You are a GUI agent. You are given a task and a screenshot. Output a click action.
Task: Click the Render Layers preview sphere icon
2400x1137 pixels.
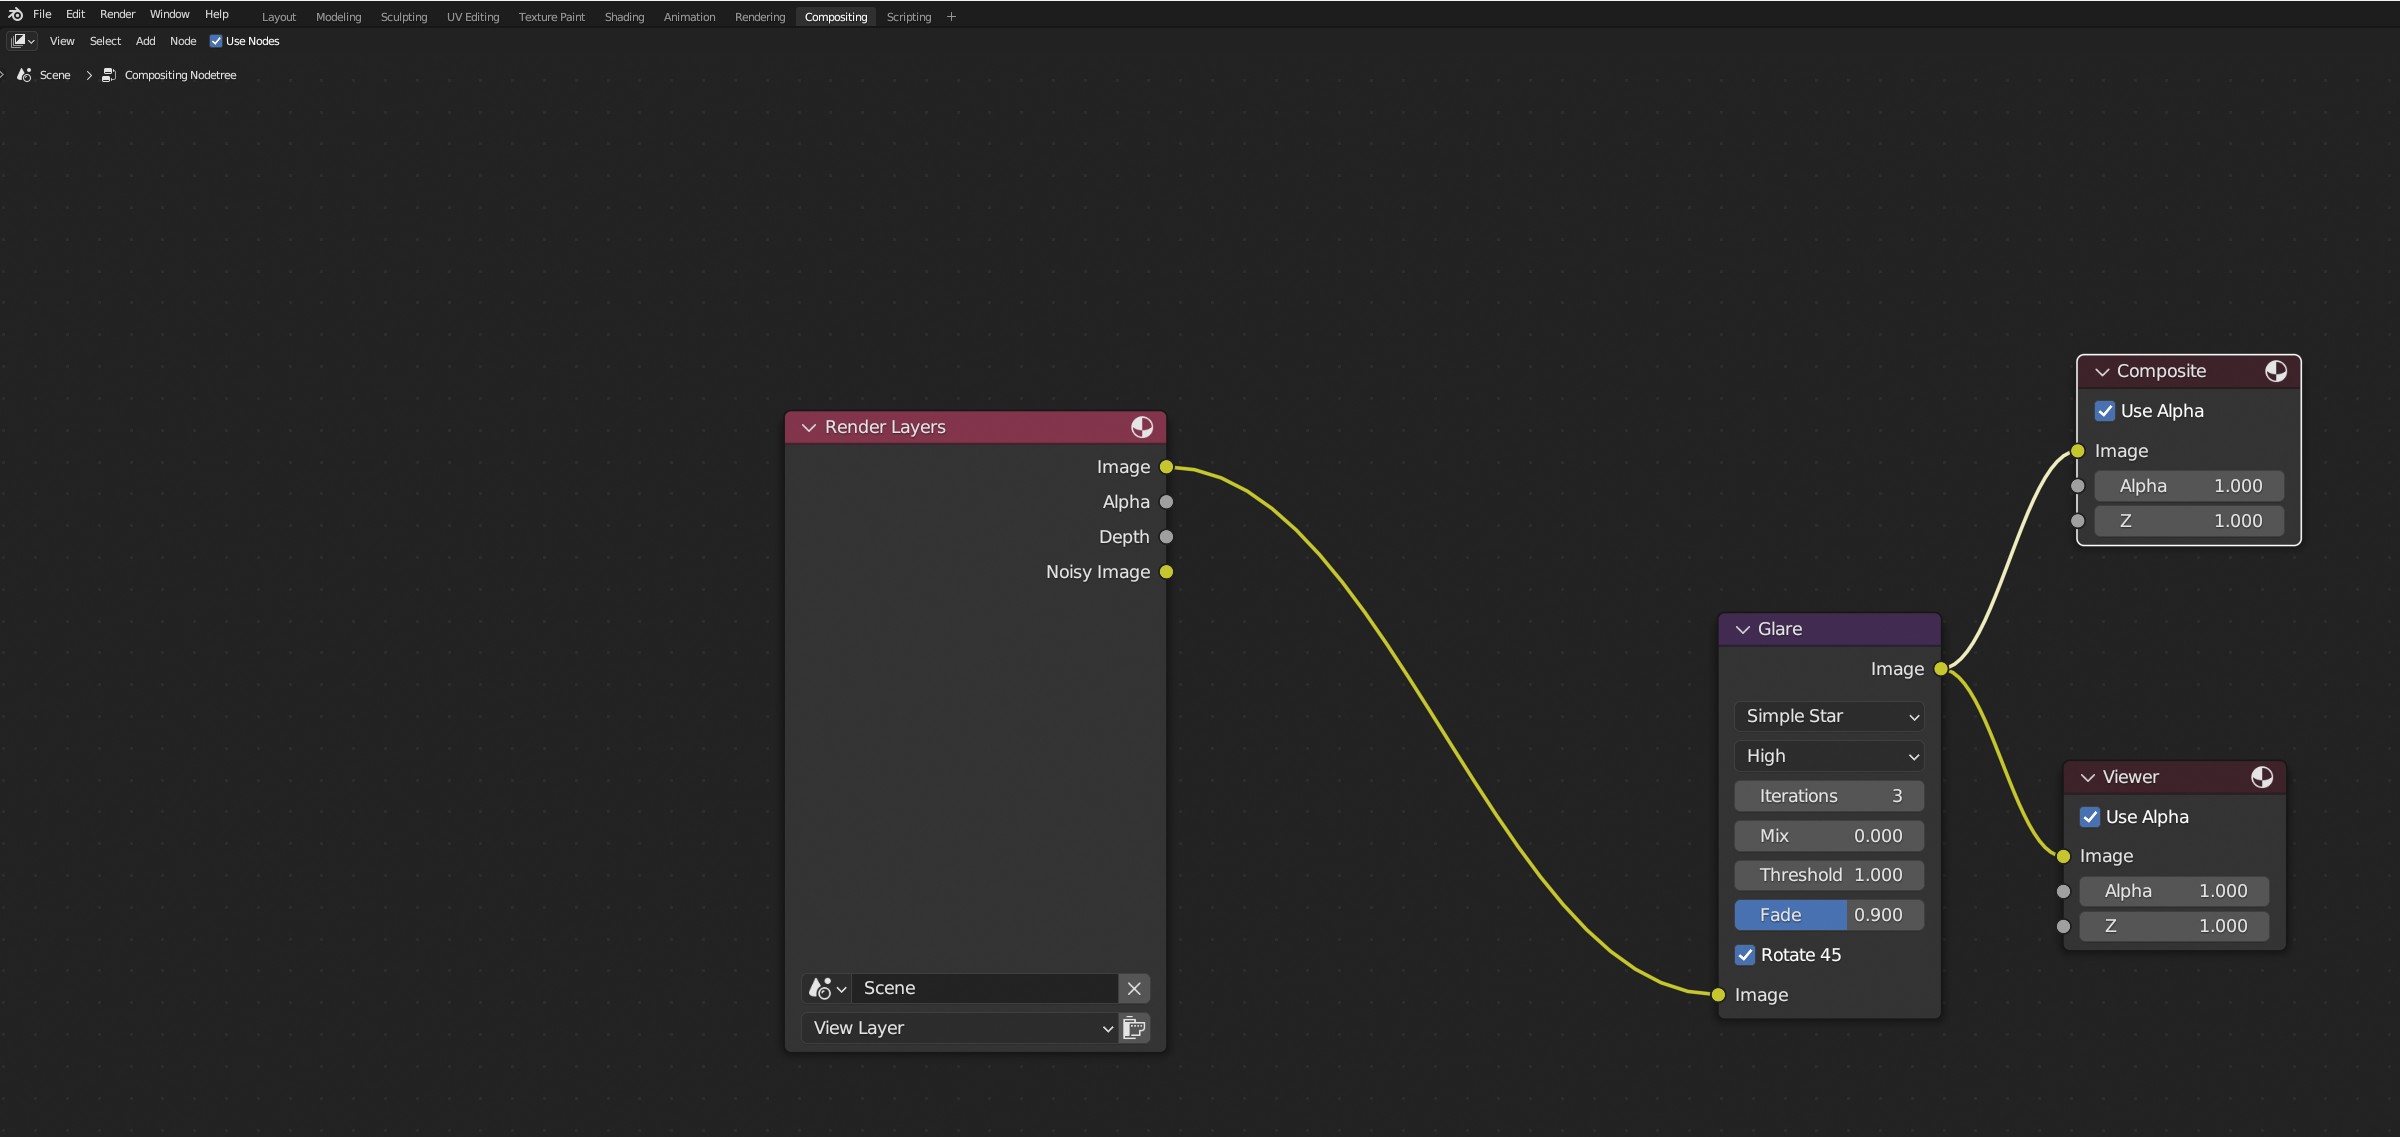click(1141, 427)
